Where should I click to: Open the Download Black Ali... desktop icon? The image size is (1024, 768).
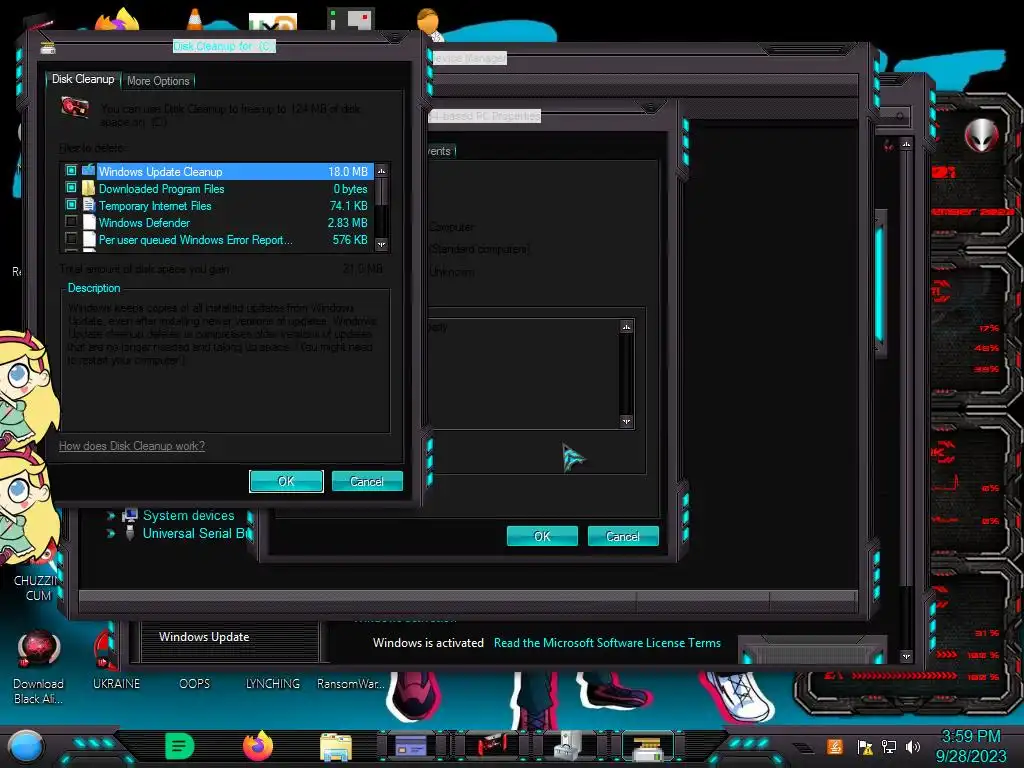click(x=39, y=667)
